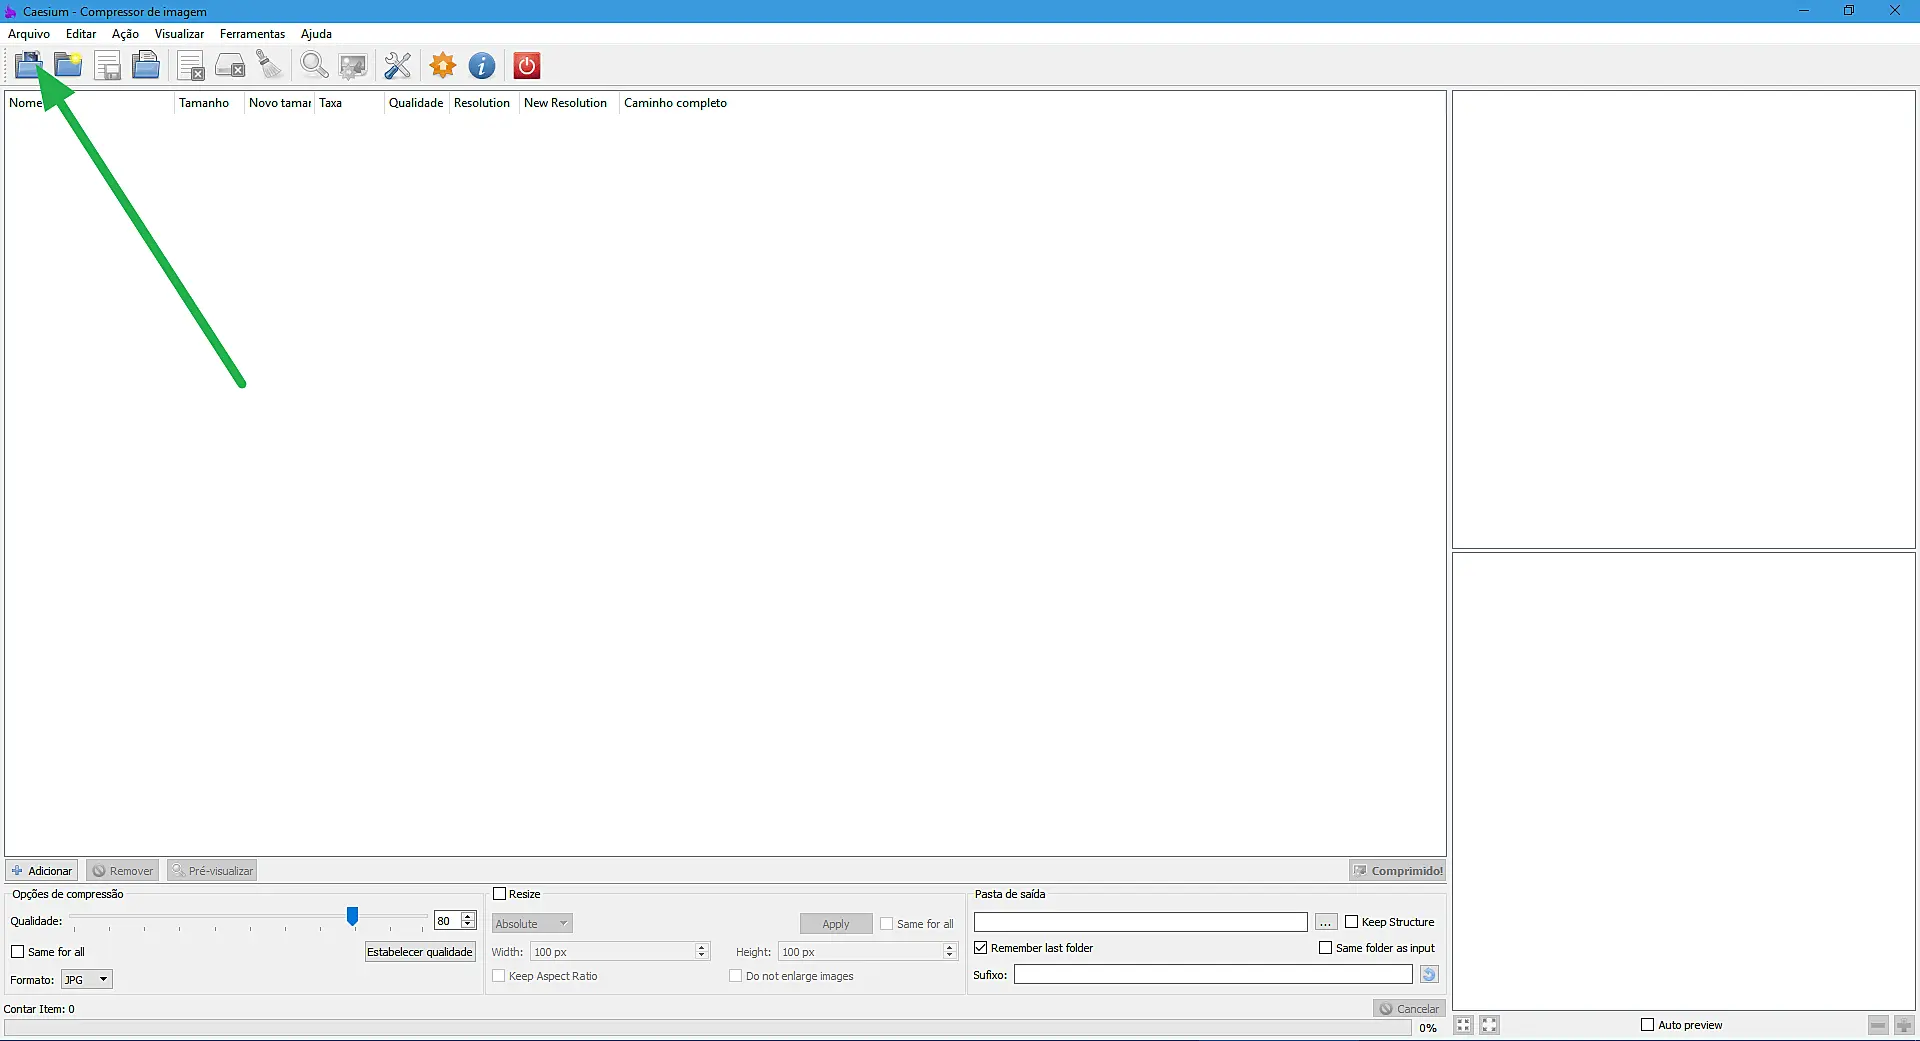The image size is (1920, 1041).
Task: Enable the Resize checkbox
Action: click(x=500, y=894)
